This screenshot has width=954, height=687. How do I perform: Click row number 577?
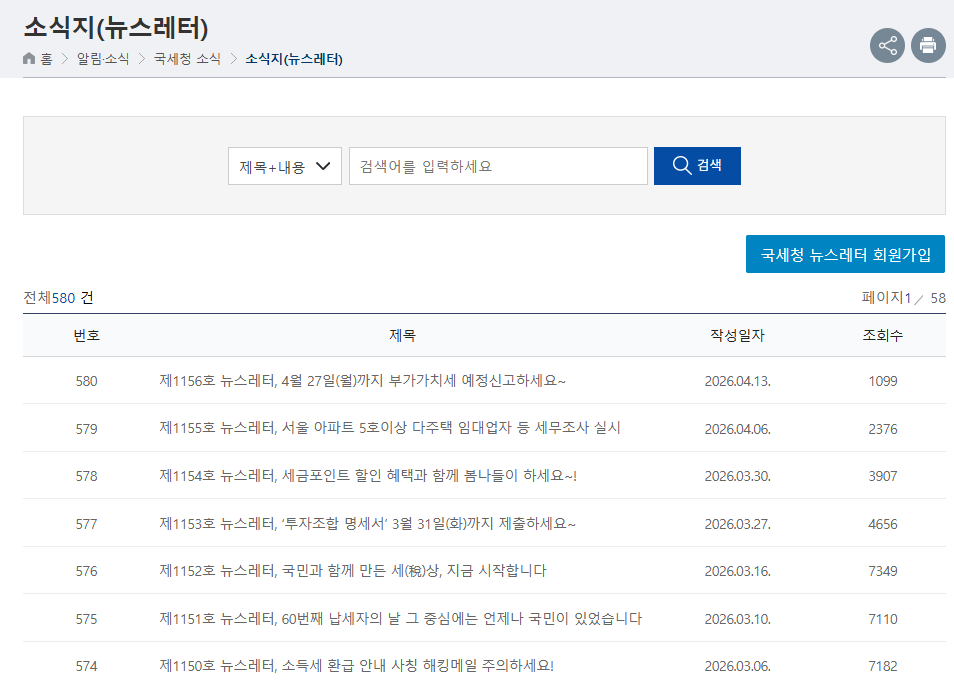tap(86, 524)
